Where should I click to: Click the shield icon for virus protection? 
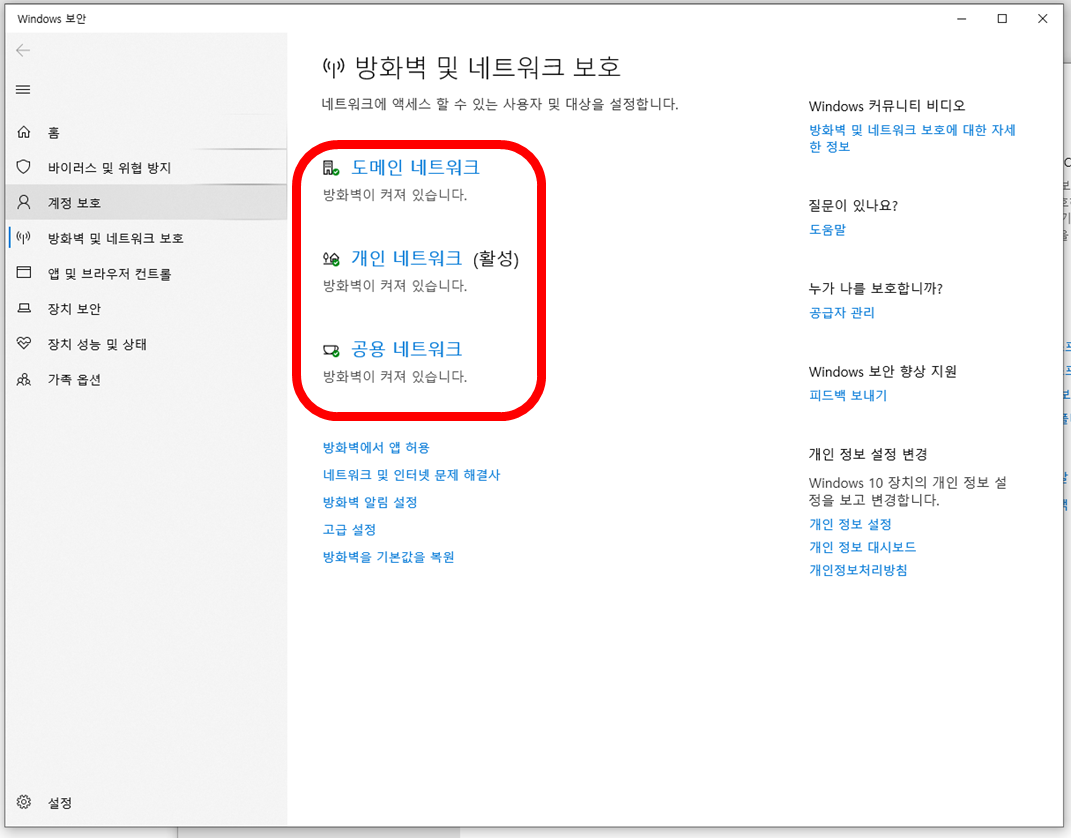pyautogui.click(x=24, y=167)
